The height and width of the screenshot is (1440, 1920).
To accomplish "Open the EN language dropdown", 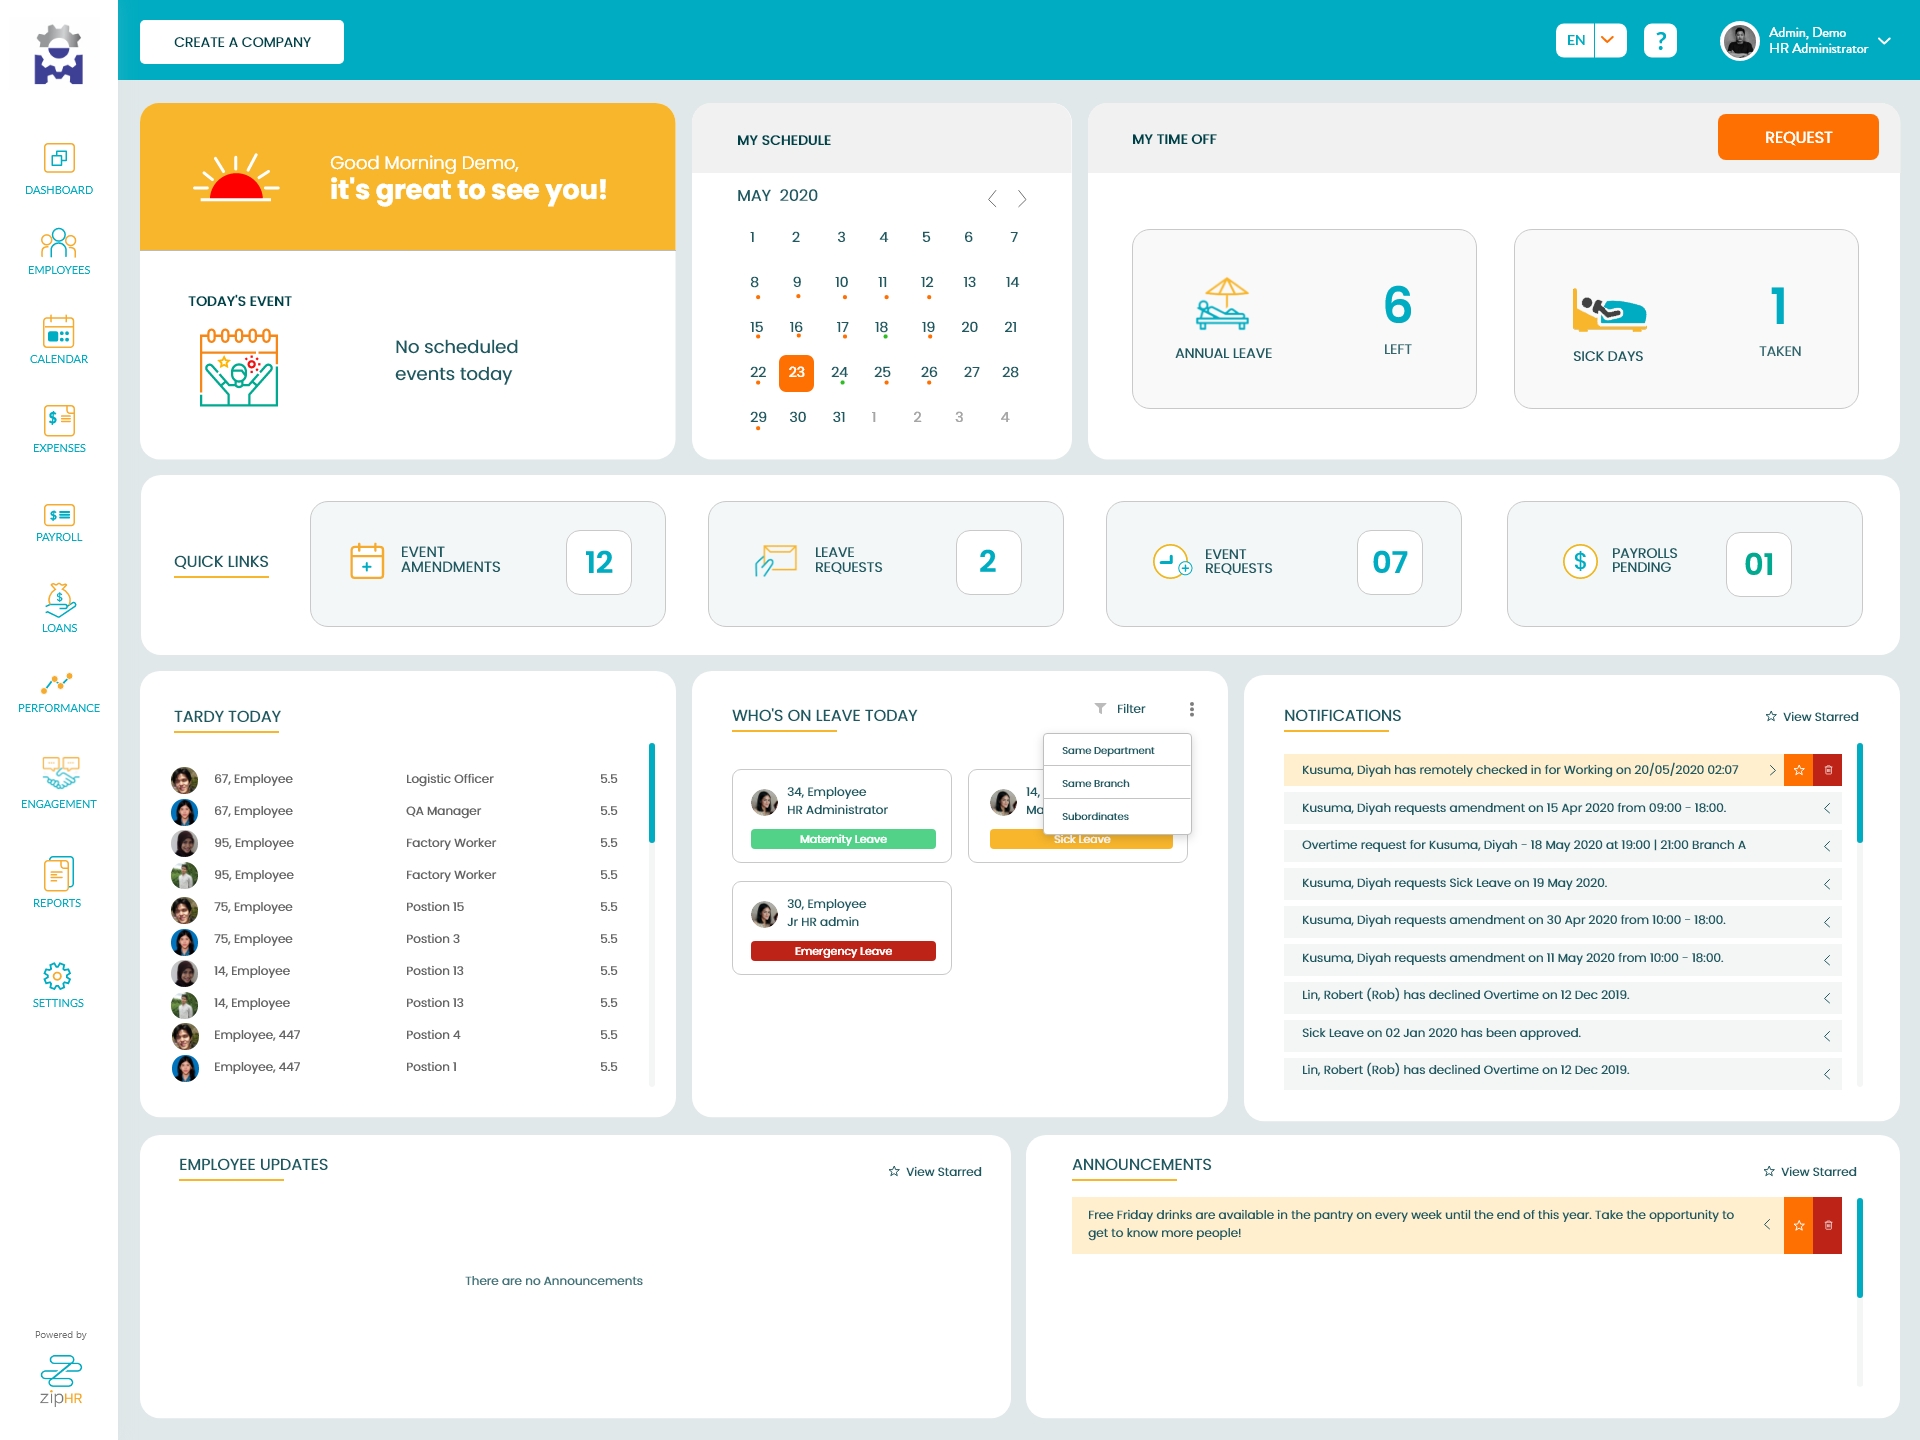I will tap(1609, 41).
